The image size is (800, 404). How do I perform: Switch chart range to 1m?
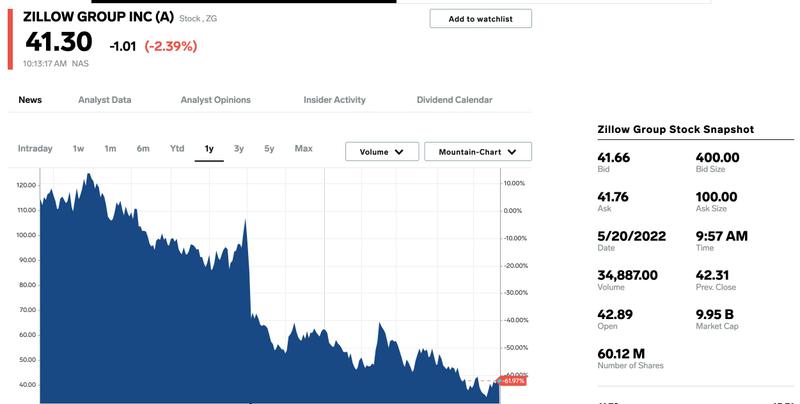(x=110, y=148)
